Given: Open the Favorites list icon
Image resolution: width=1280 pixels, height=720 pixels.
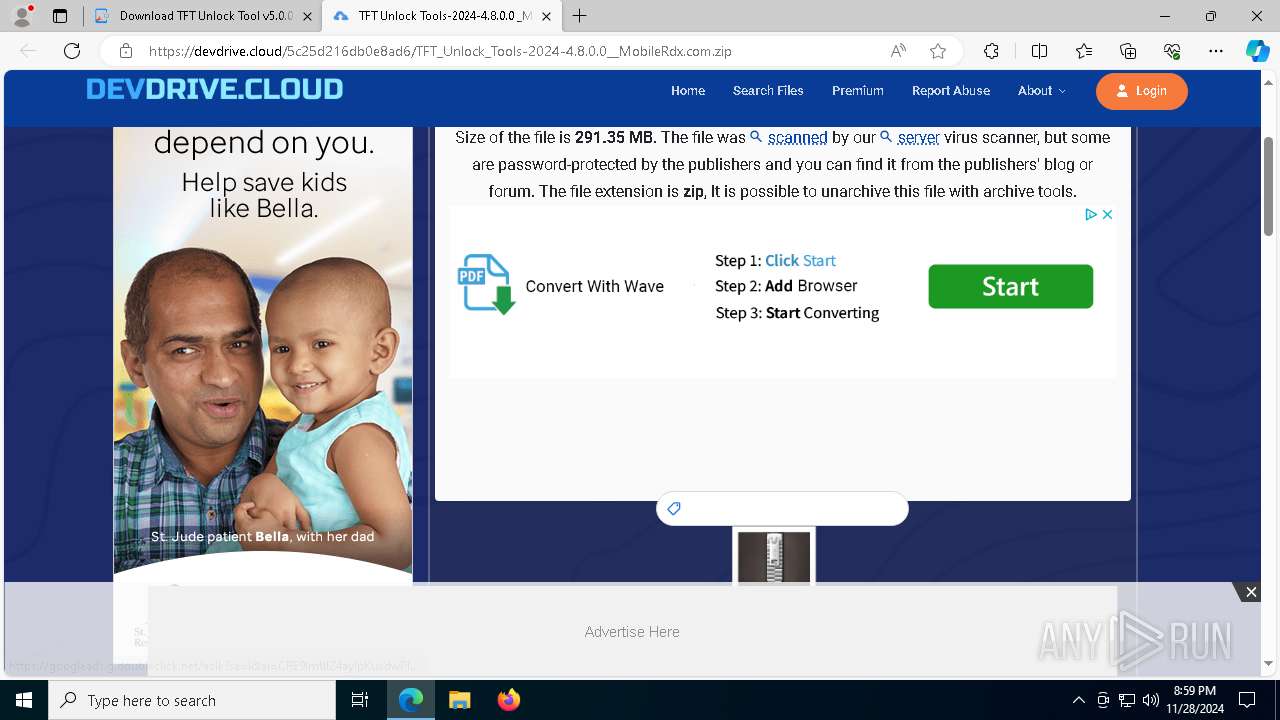Looking at the screenshot, I should click(1084, 51).
